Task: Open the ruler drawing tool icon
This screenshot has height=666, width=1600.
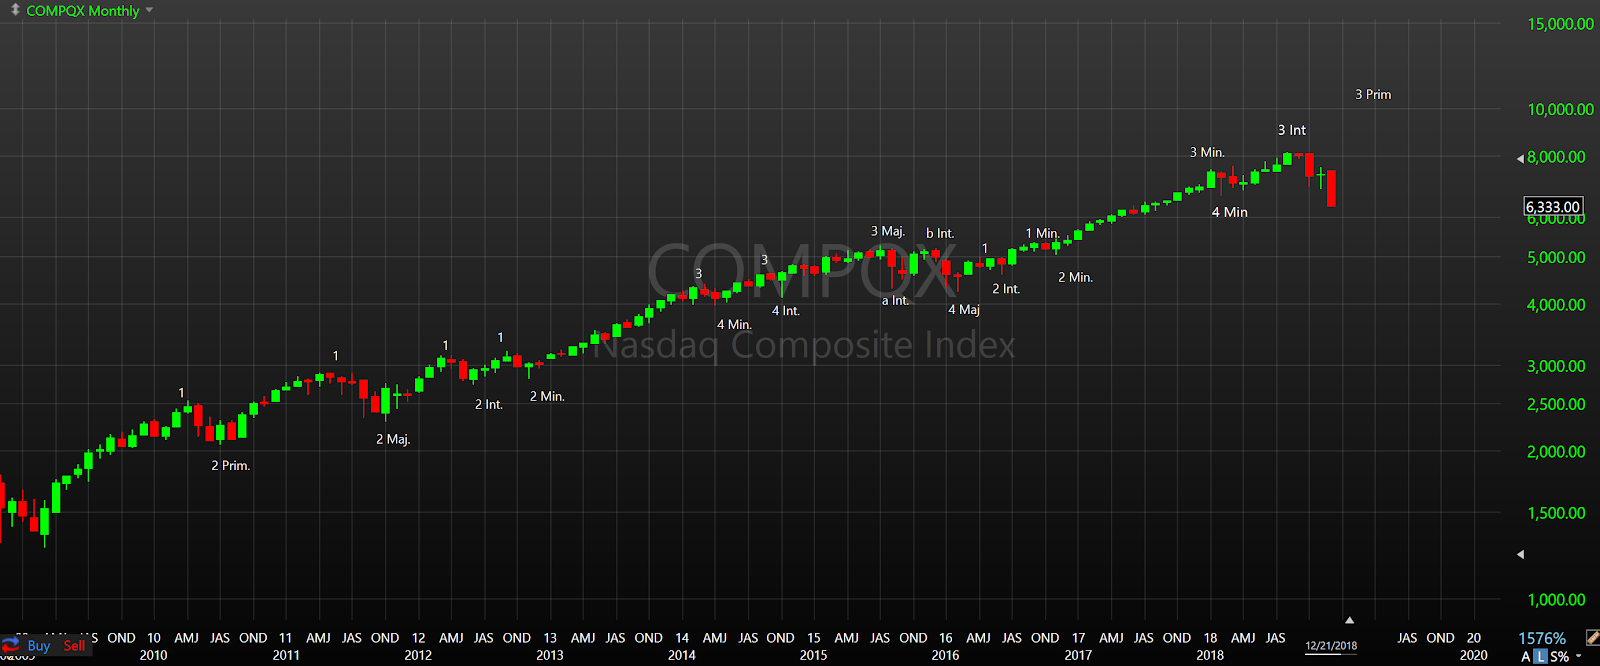Action: [1592, 638]
